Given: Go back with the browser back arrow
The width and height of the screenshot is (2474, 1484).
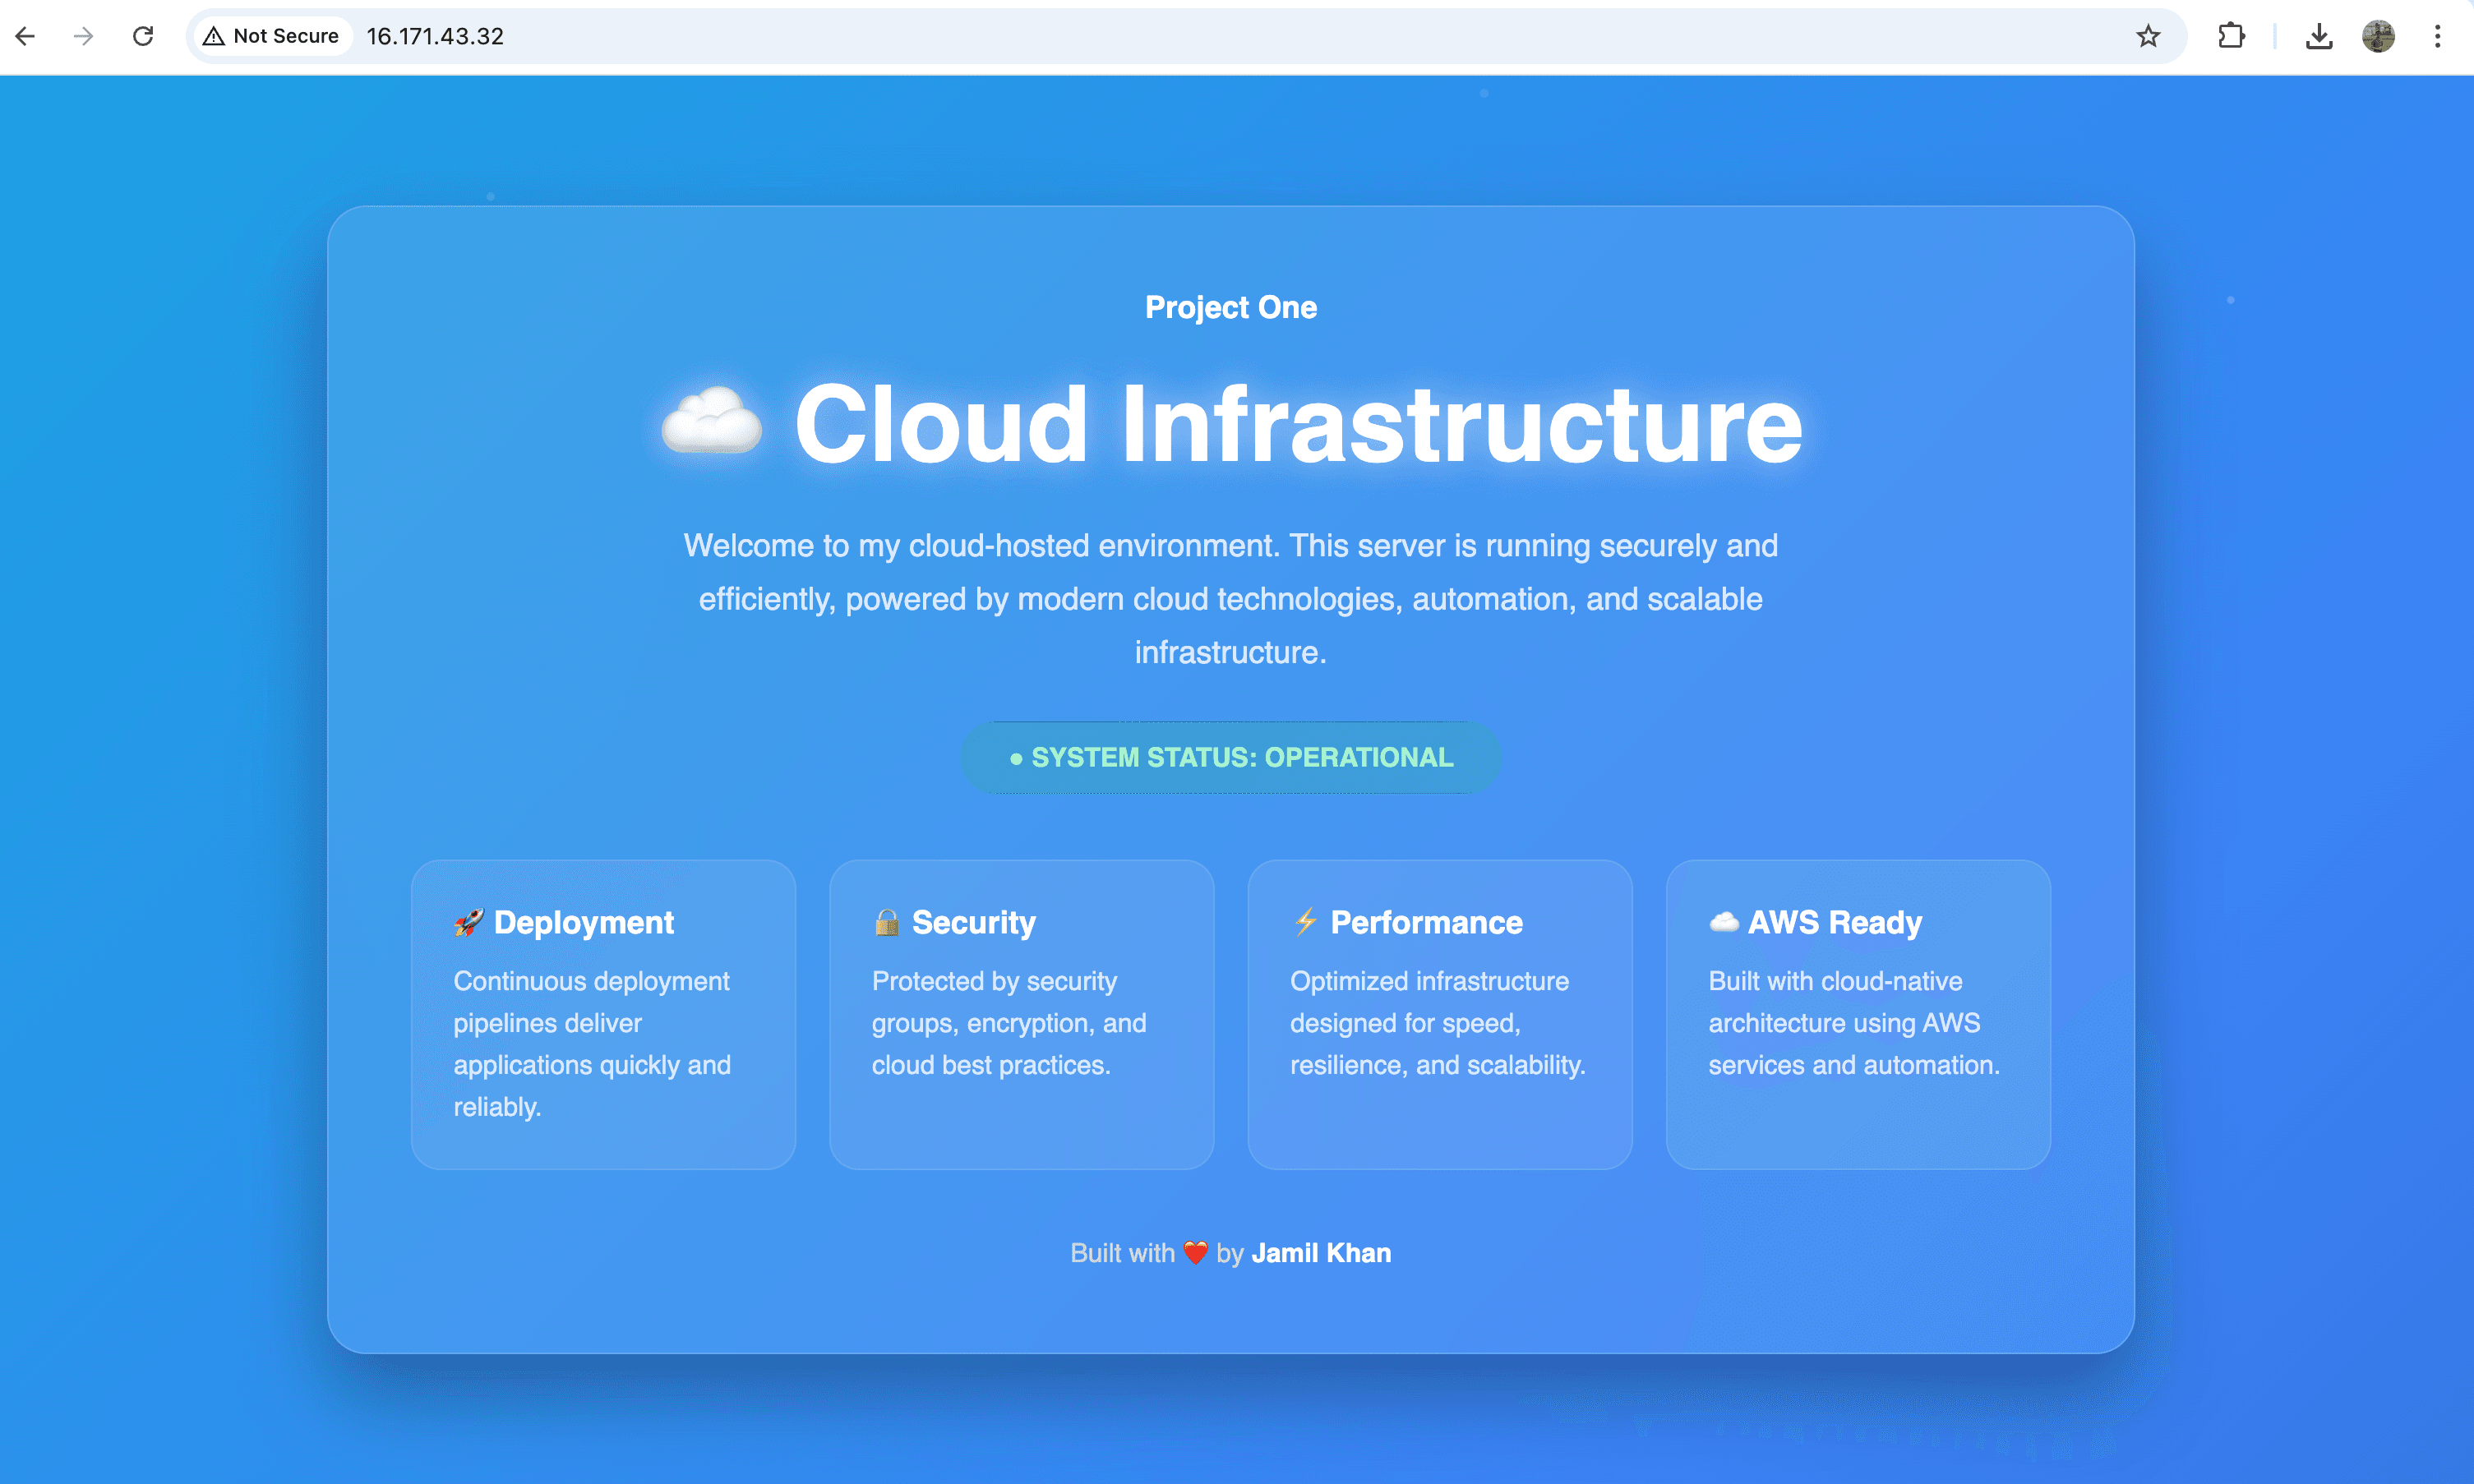Looking at the screenshot, I should (26, 36).
